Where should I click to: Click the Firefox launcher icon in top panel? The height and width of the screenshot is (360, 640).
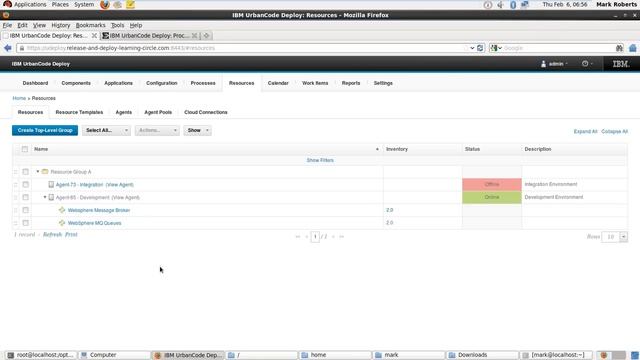tap(104, 4)
